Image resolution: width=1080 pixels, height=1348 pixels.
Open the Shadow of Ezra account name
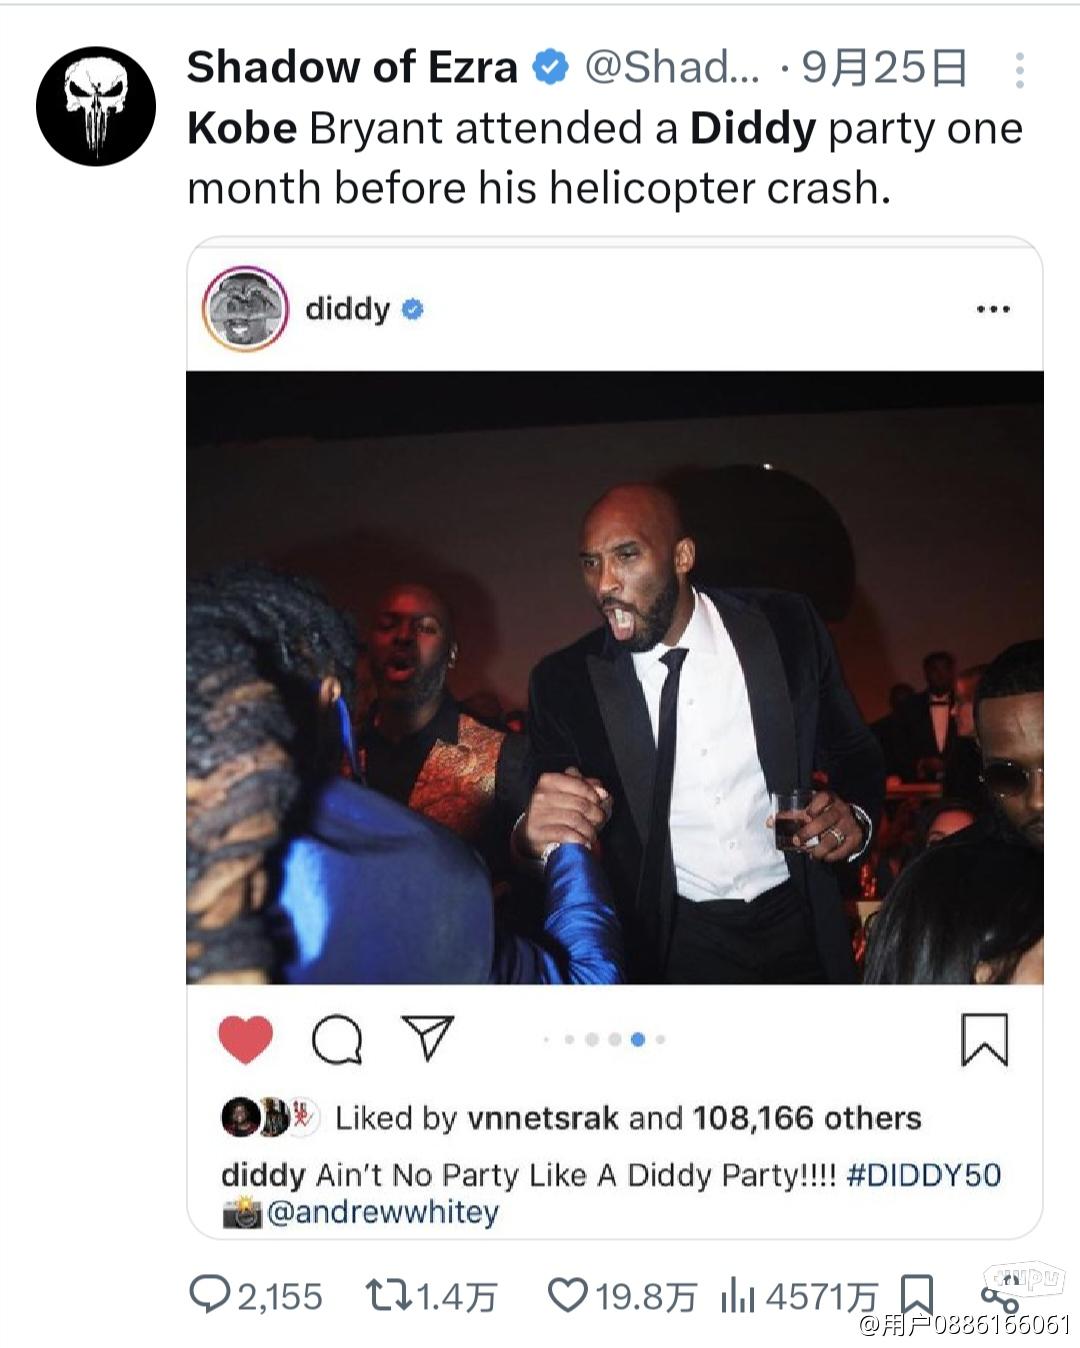pyautogui.click(x=352, y=67)
